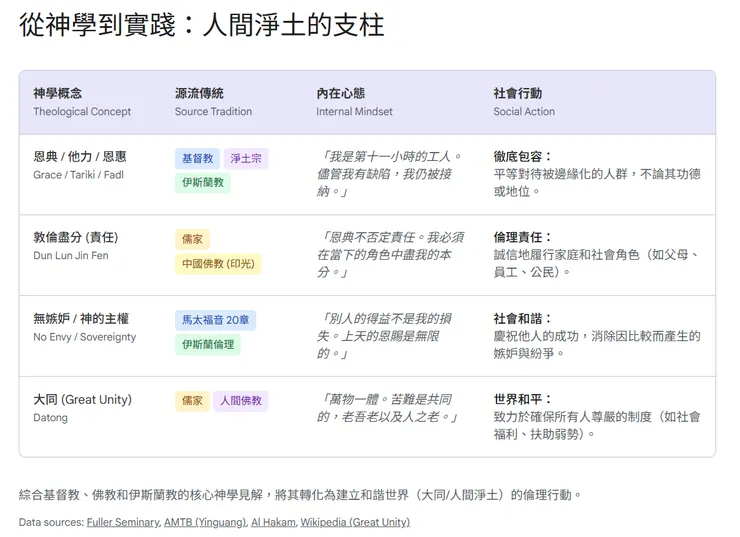
Task: Click the 伊斯蘭教 tag
Action: 203,183
